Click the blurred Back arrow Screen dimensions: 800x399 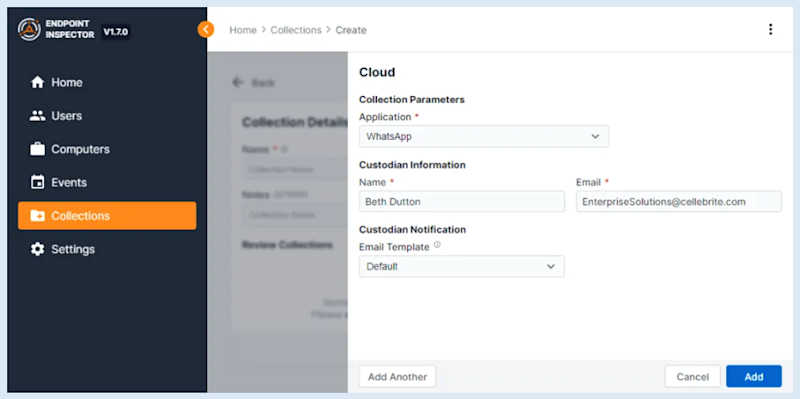tap(238, 82)
